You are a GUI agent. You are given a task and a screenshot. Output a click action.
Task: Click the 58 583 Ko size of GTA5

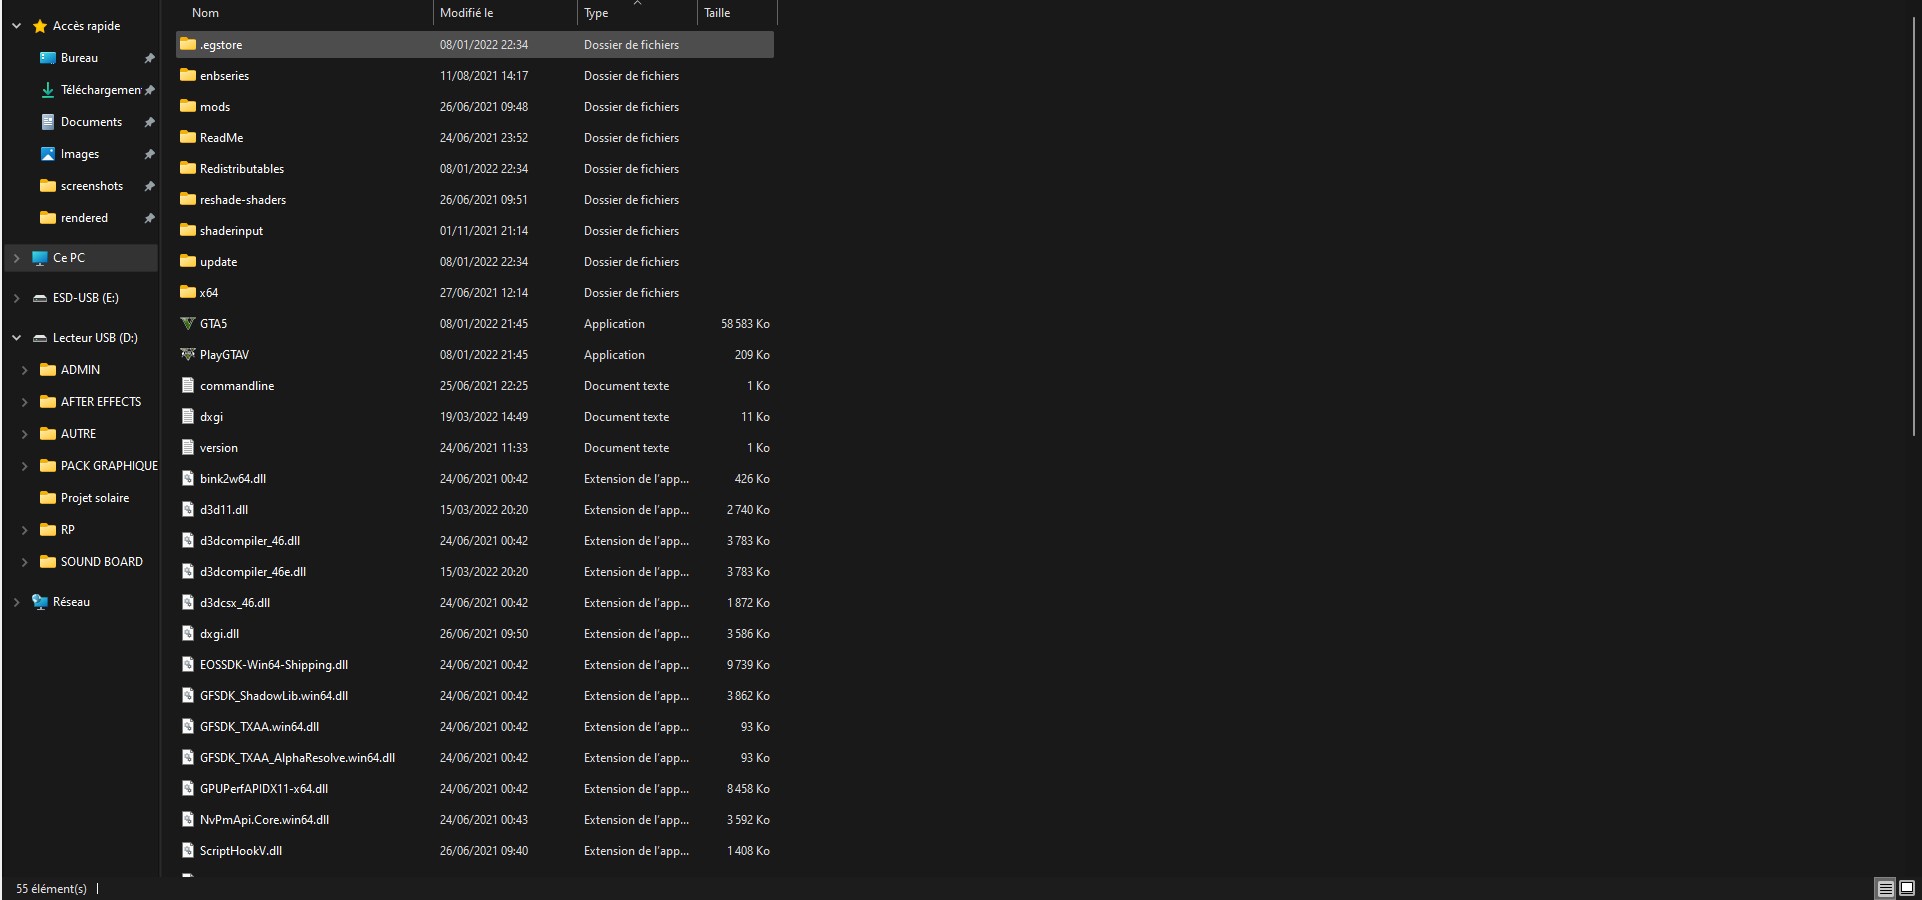pyautogui.click(x=745, y=324)
